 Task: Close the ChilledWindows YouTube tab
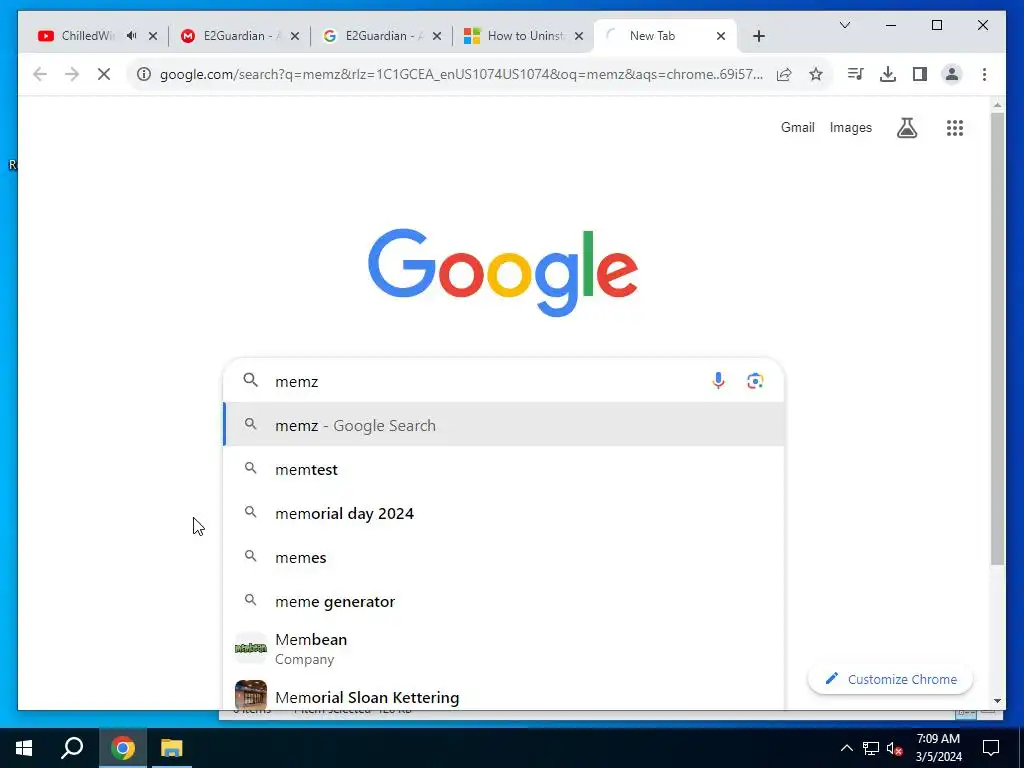coord(153,36)
